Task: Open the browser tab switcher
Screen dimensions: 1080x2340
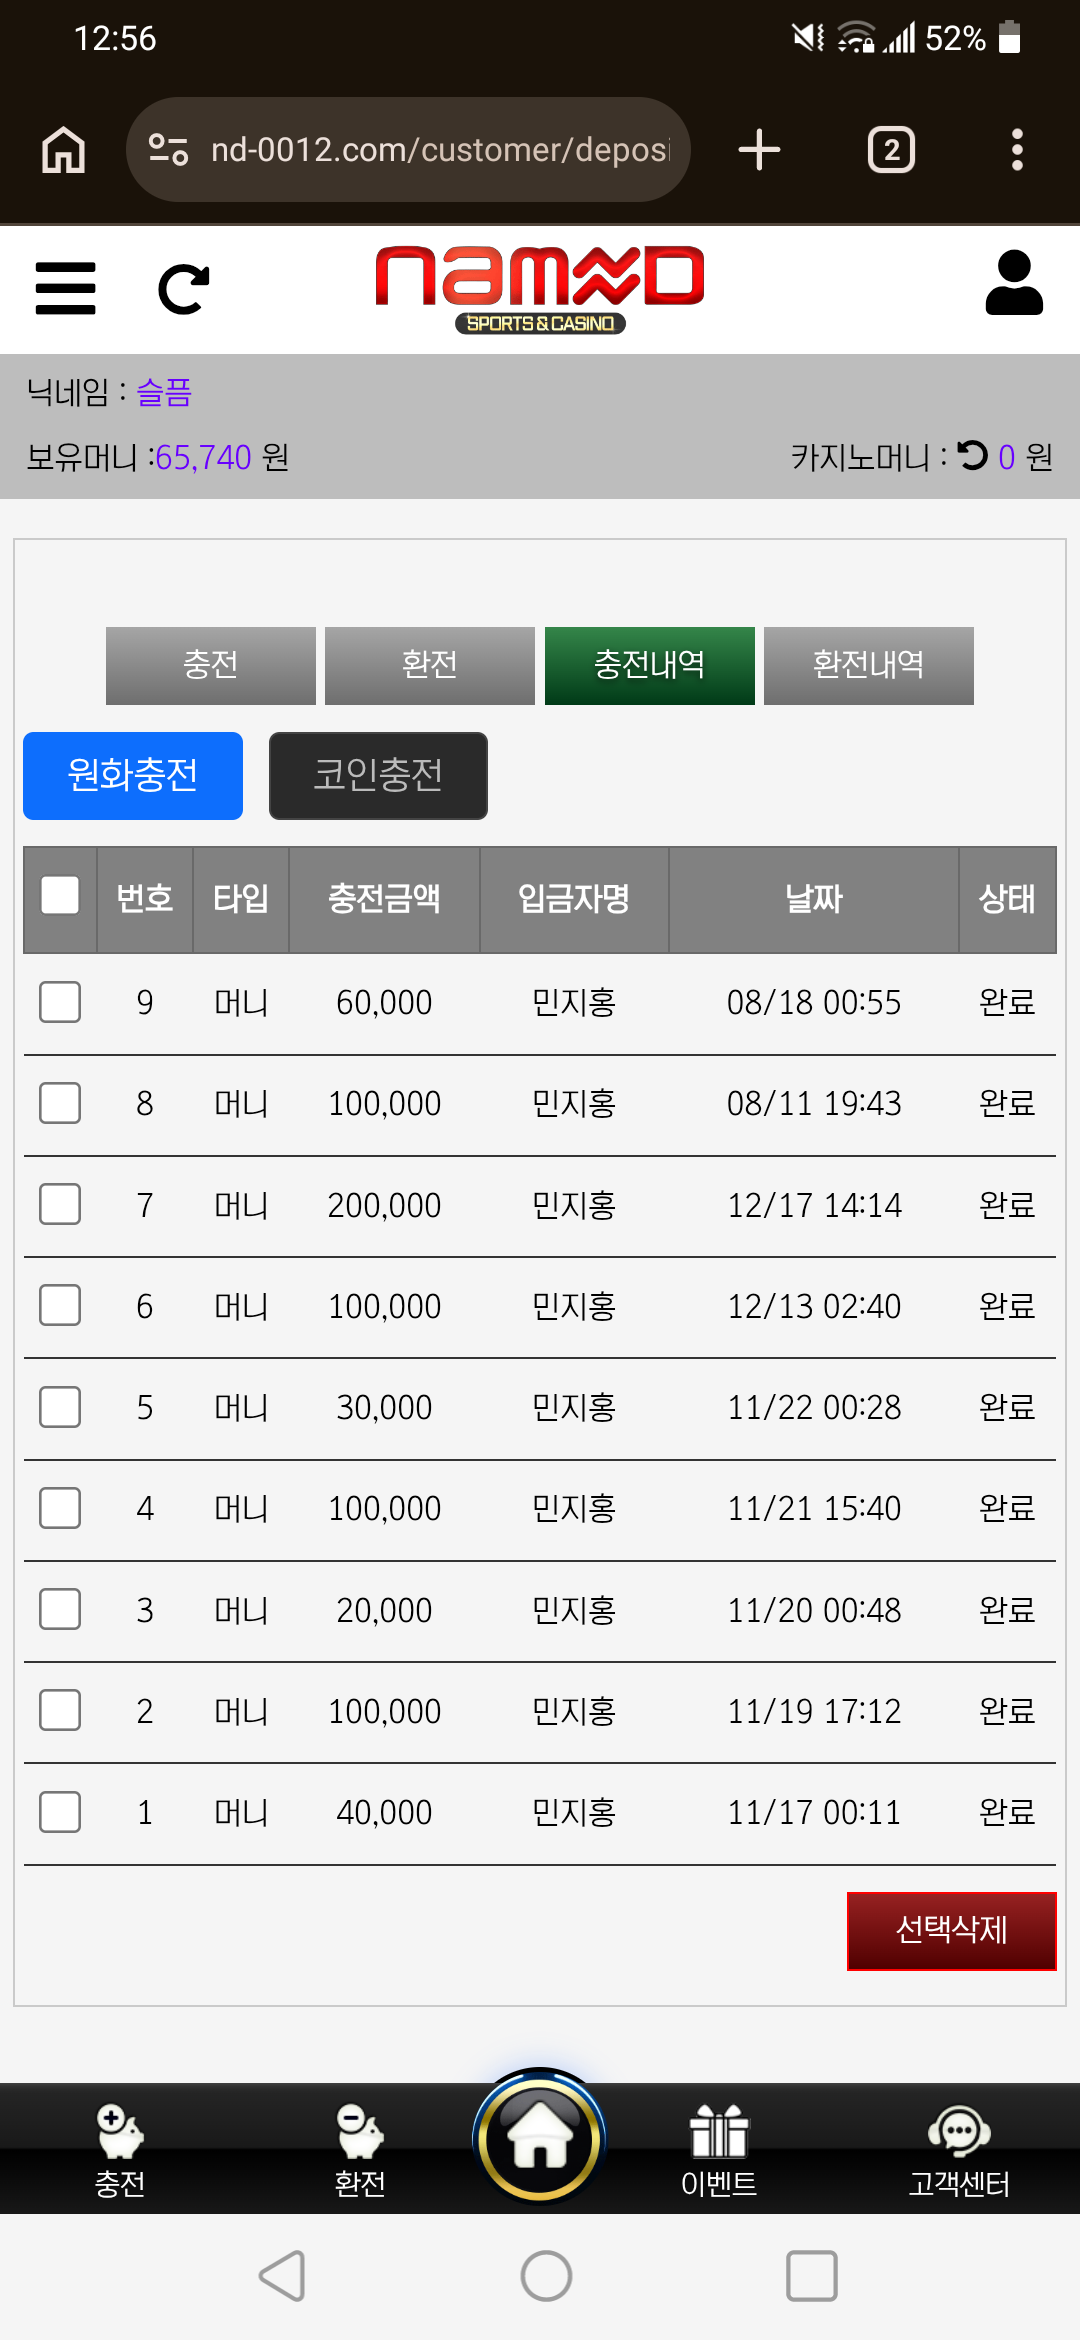Action: [891, 150]
